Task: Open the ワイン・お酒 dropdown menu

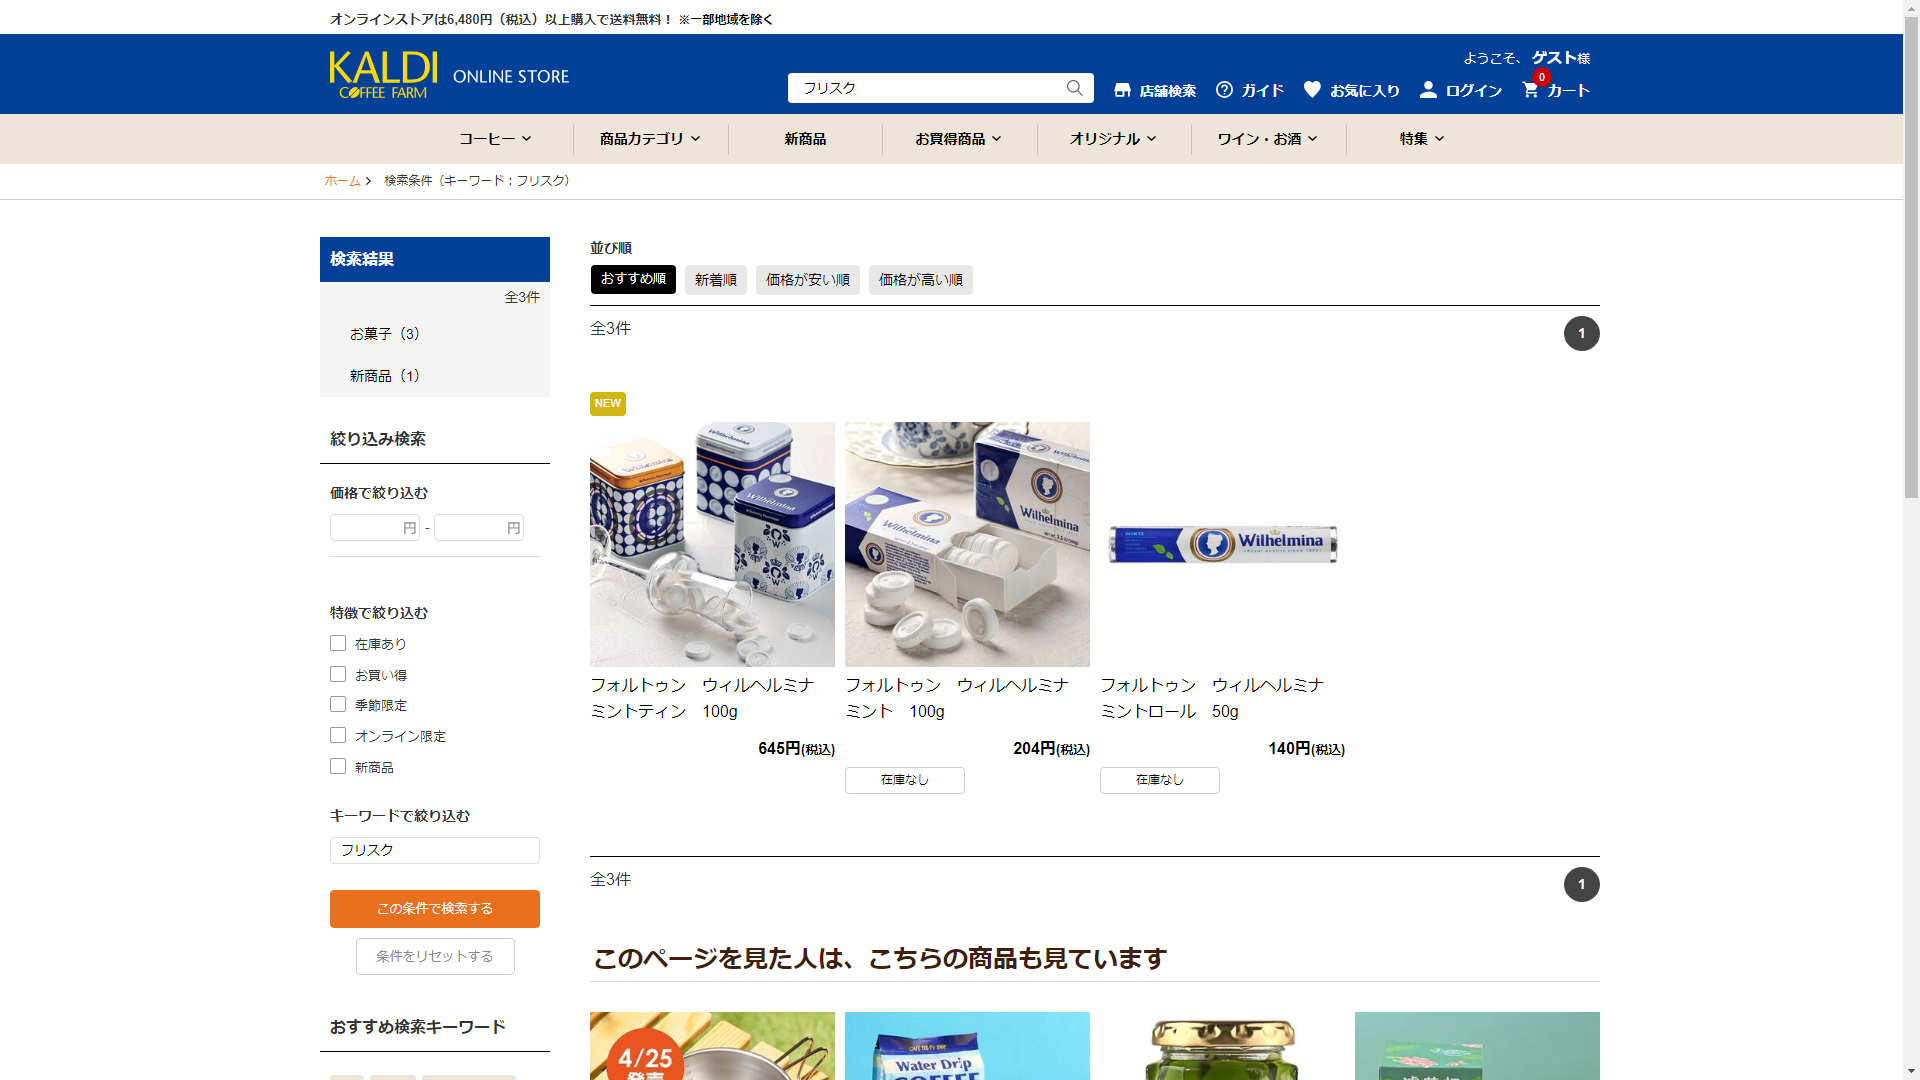Action: click(1267, 139)
